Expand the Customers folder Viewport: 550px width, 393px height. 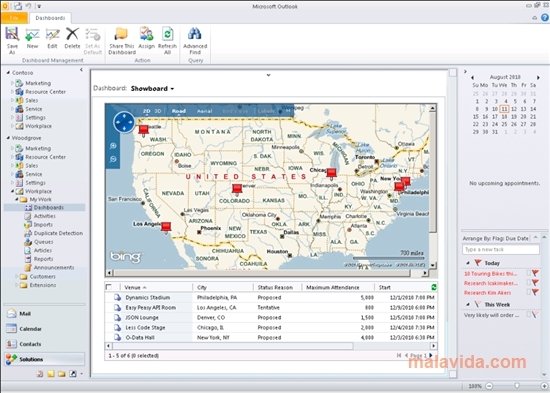16,277
